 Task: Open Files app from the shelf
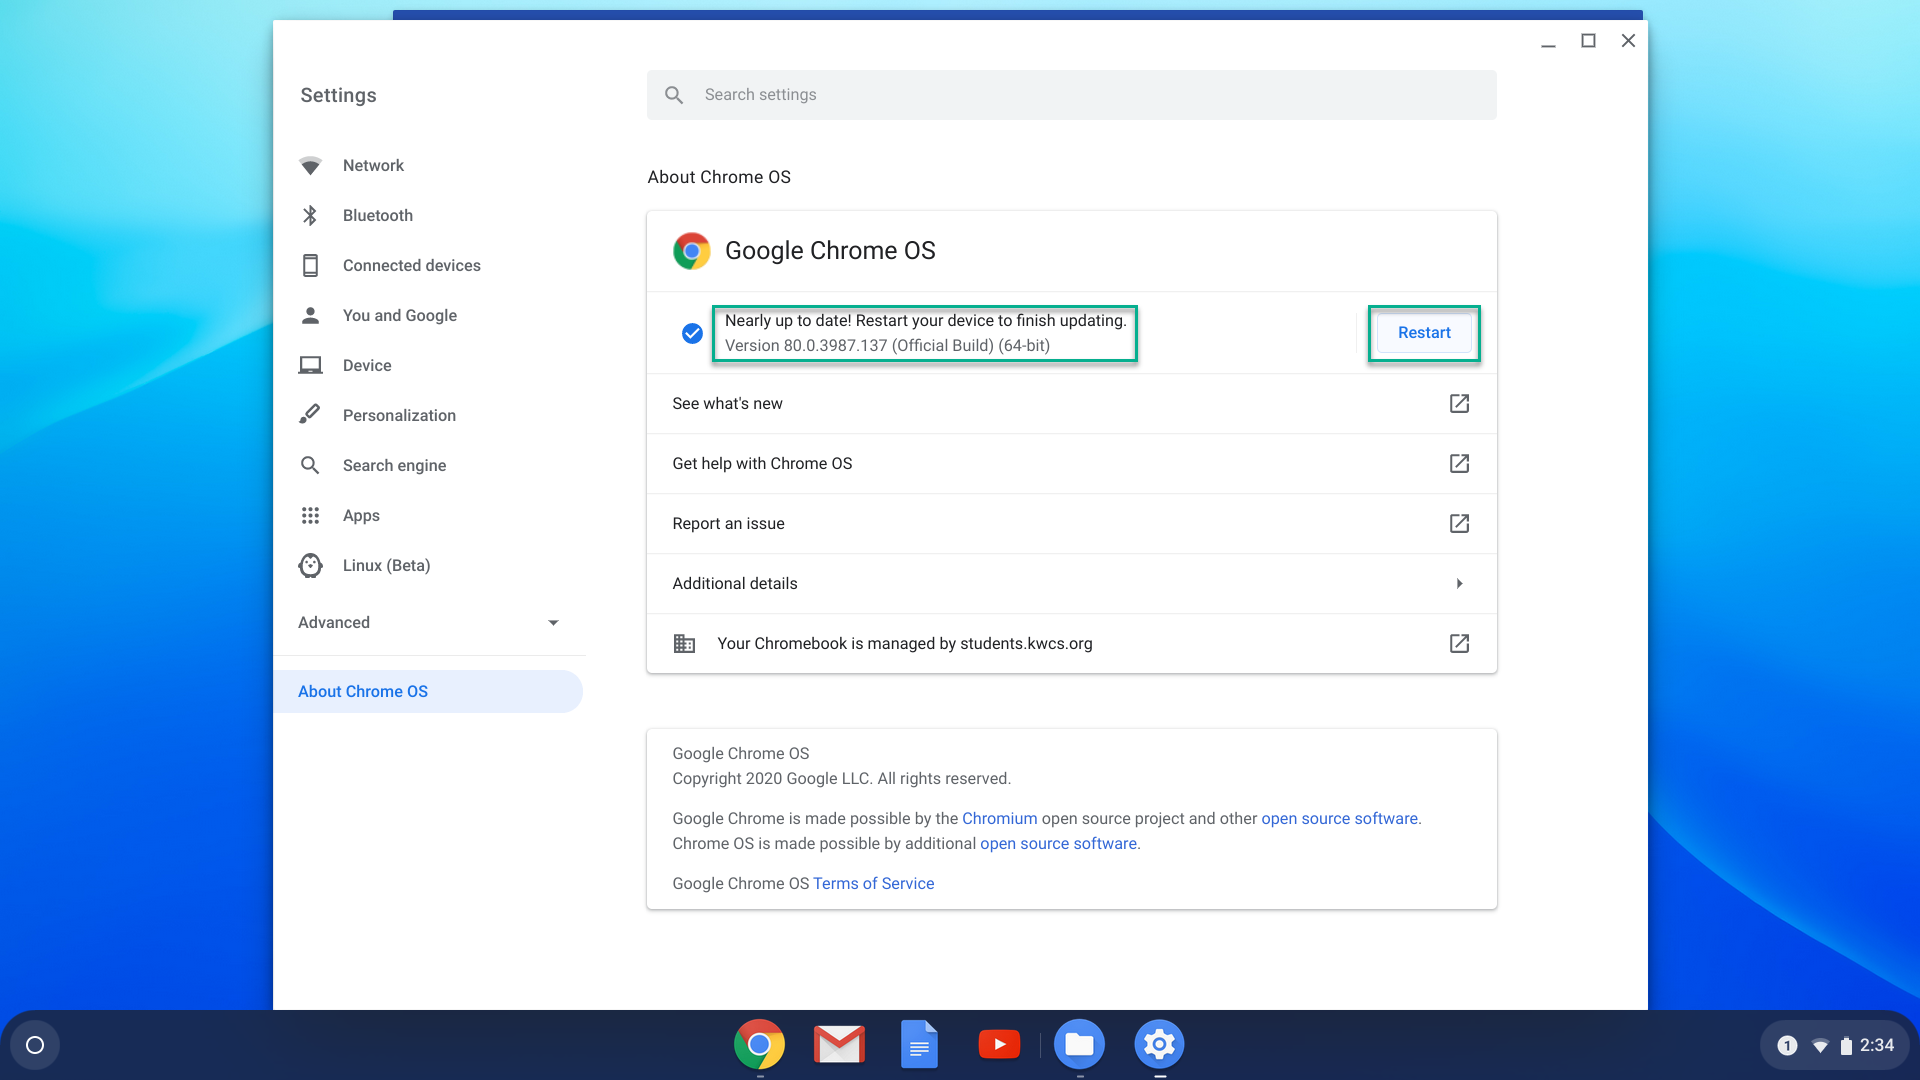1079,1045
